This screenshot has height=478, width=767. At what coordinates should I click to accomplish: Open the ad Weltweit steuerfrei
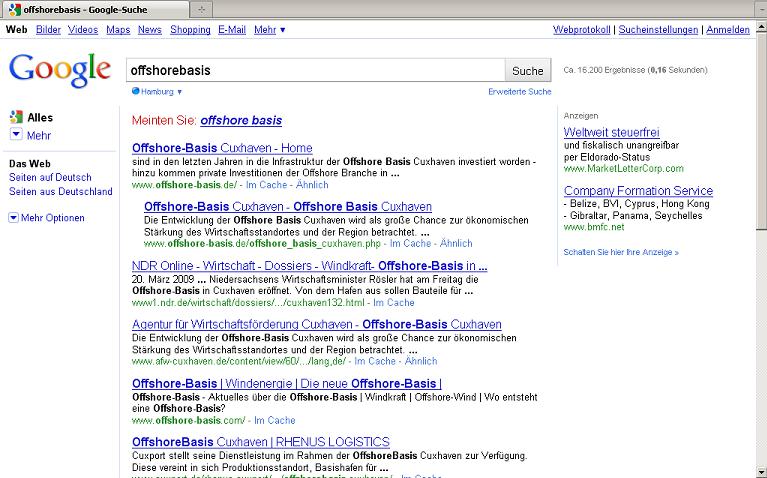pyautogui.click(x=611, y=132)
